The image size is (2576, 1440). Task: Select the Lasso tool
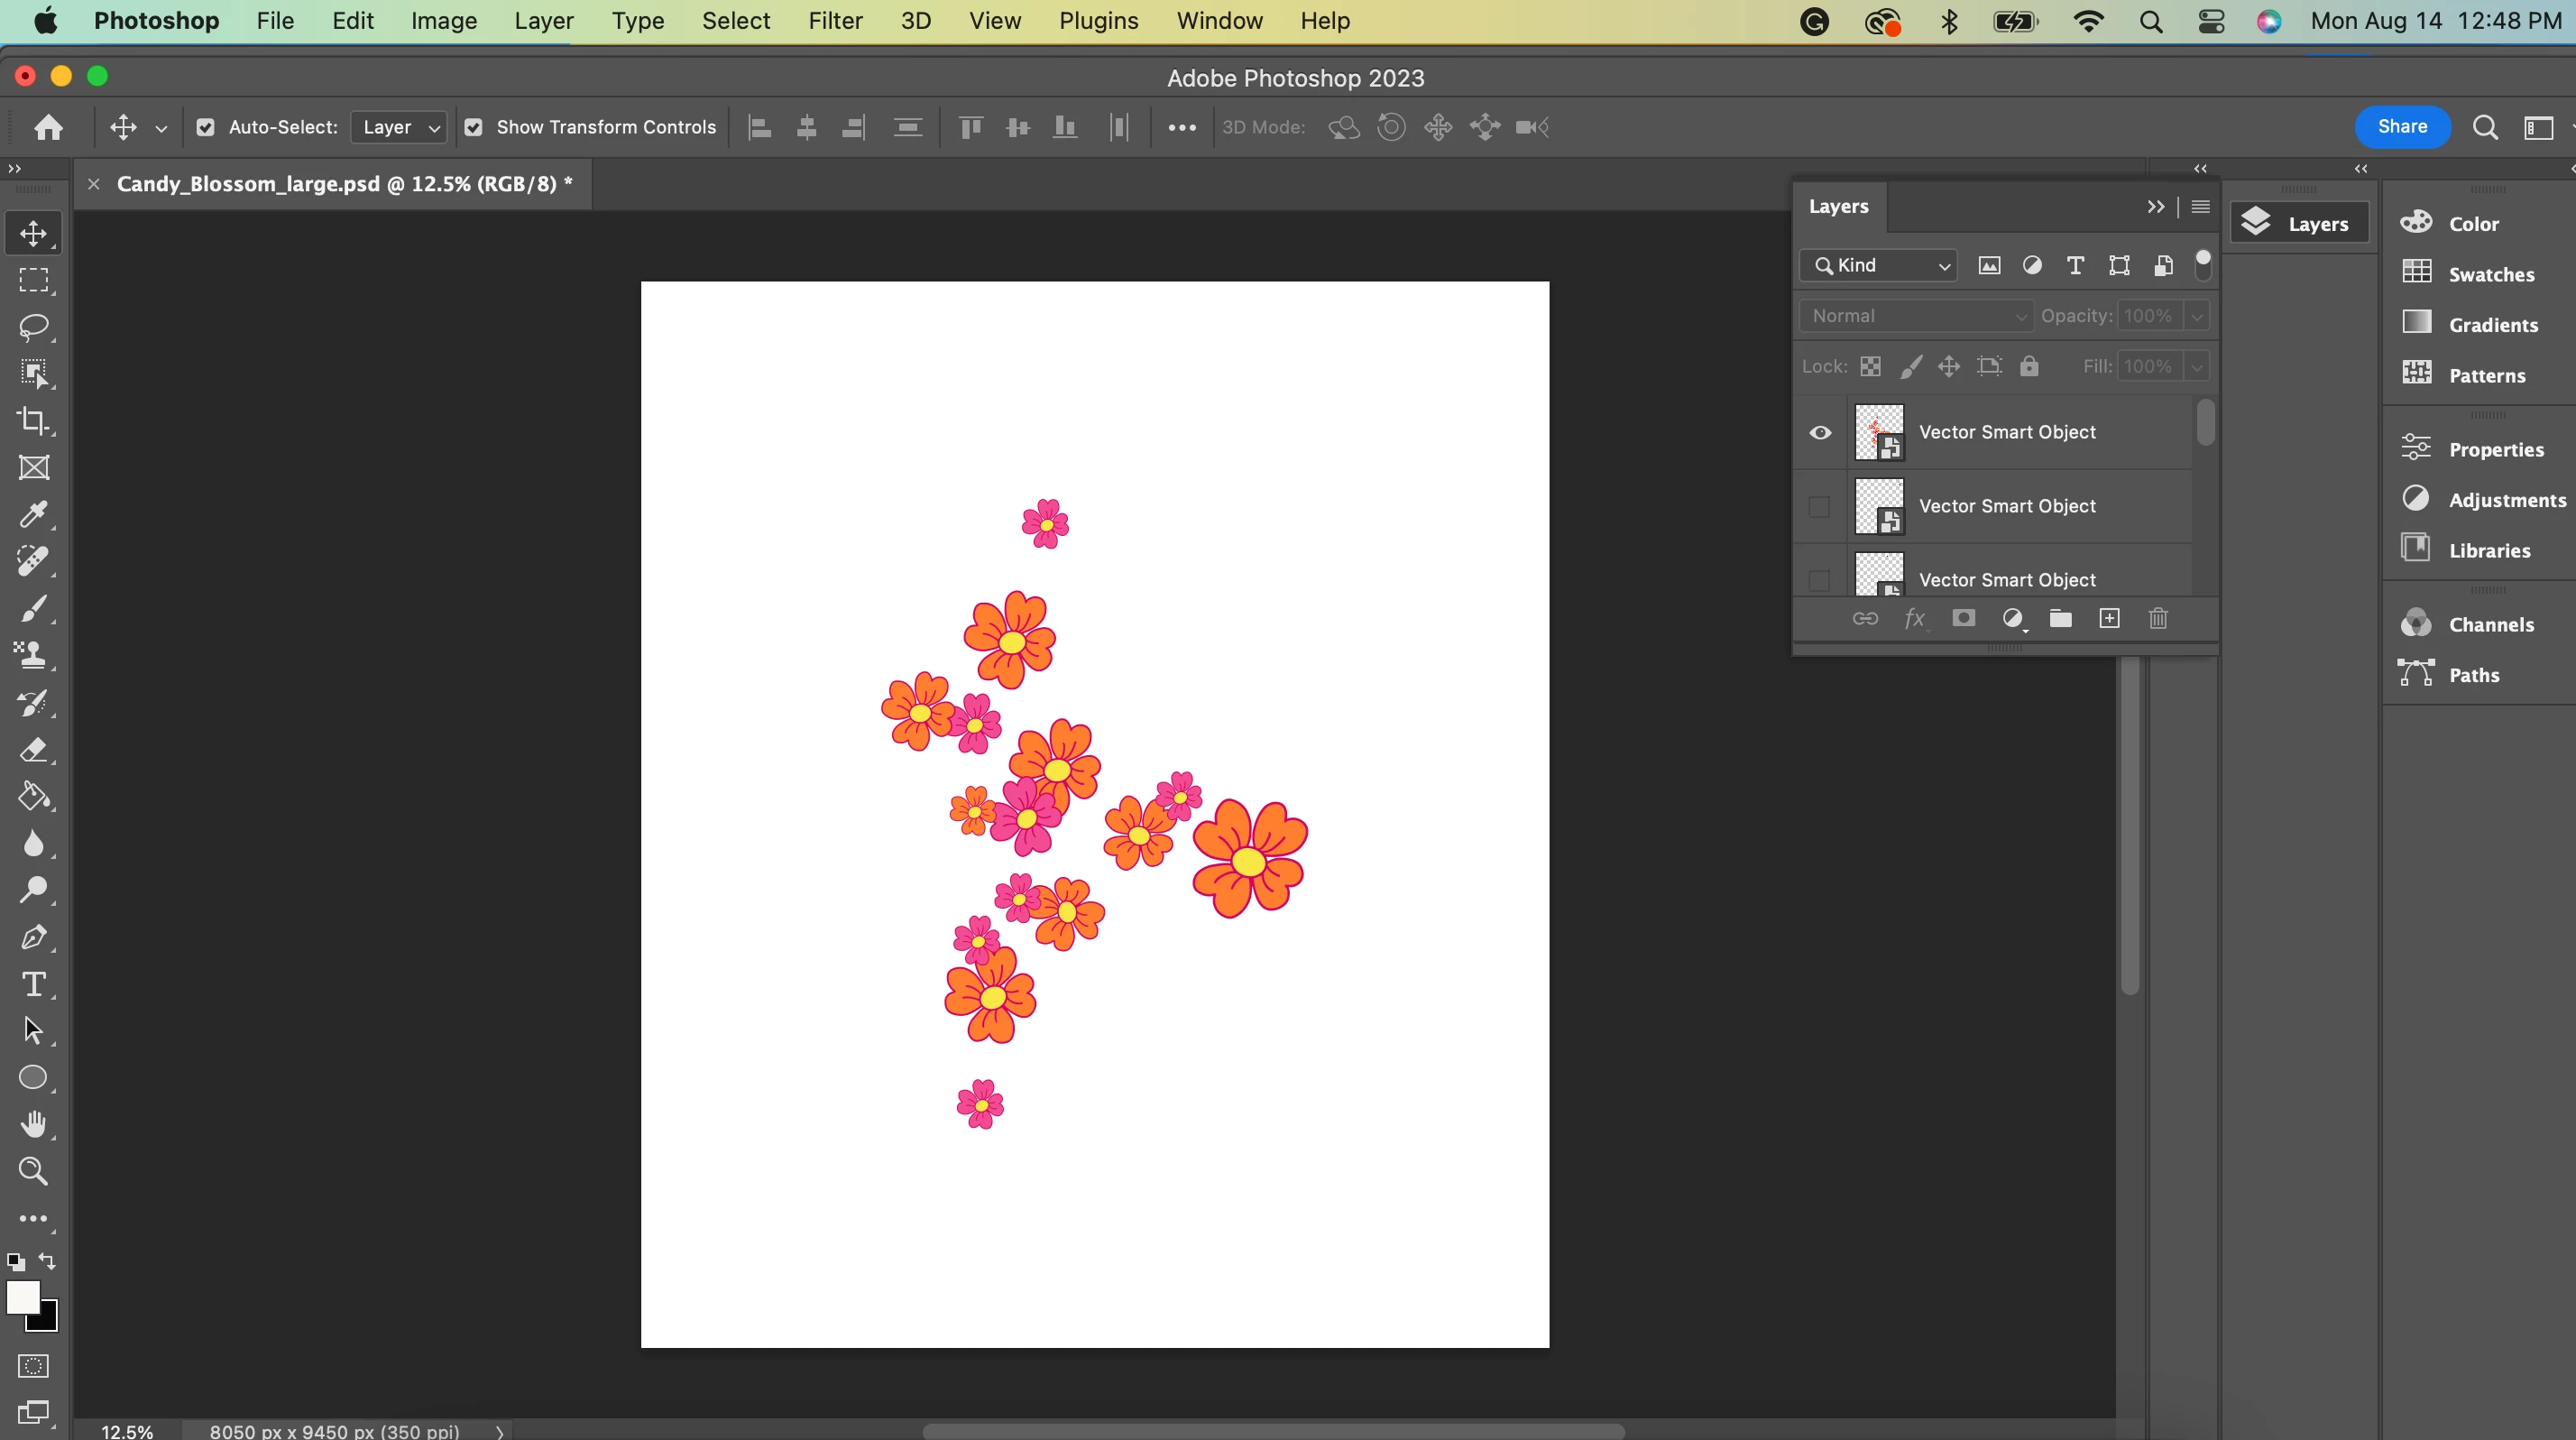(33, 327)
